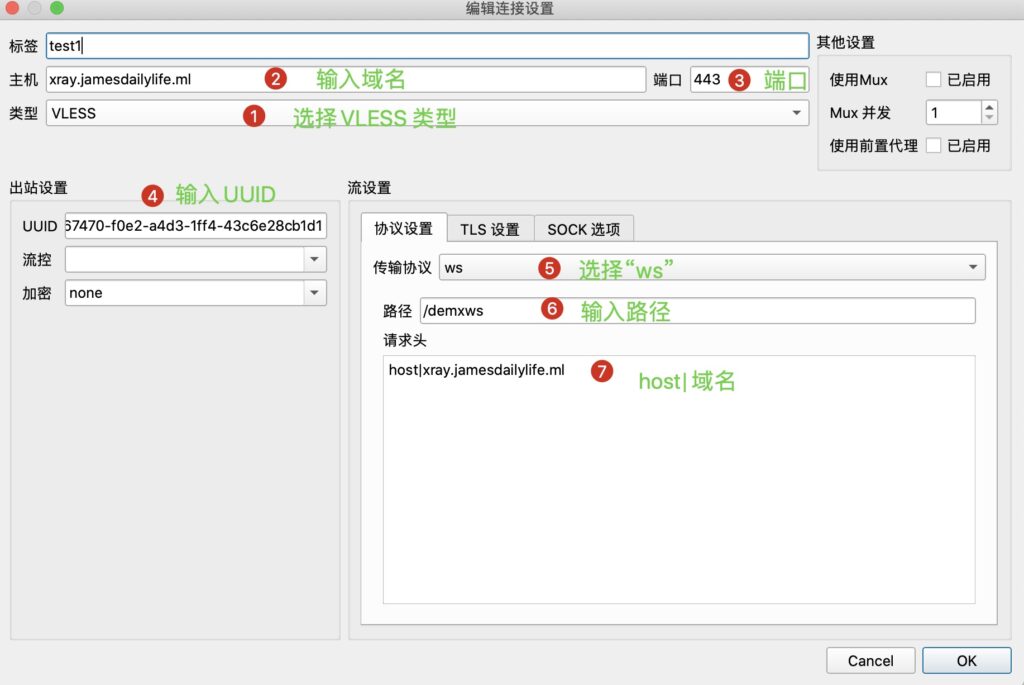Click the 路径 path input field
Image resolution: width=1024 pixels, height=685 pixels.
(697, 311)
